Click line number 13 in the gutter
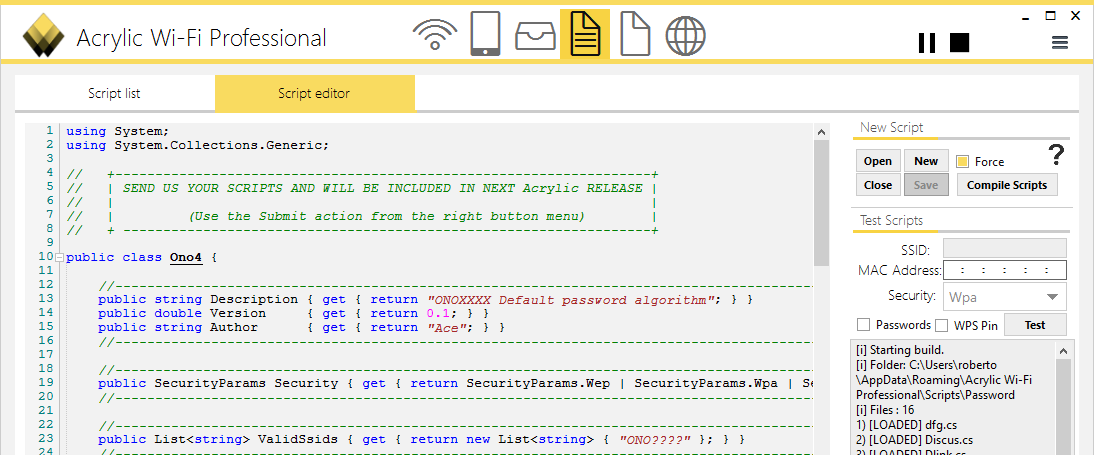Image resolution: width=1094 pixels, height=455 pixels. (x=46, y=299)
